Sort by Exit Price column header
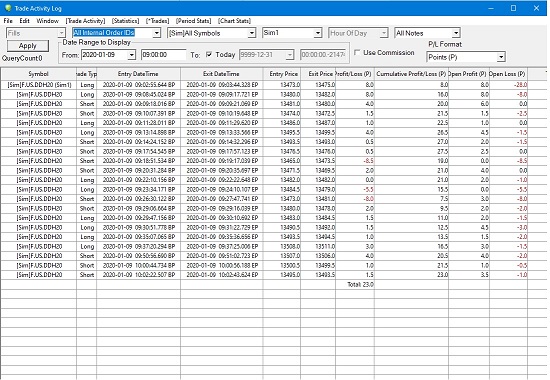550x380 pixels. pos(318,74)
